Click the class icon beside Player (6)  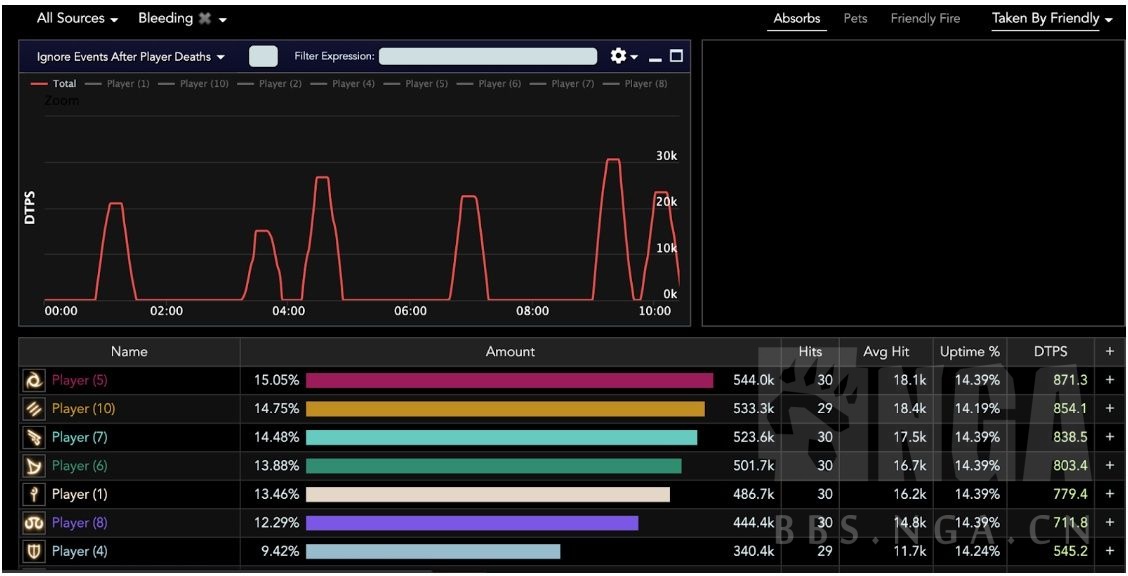point(34,466)
